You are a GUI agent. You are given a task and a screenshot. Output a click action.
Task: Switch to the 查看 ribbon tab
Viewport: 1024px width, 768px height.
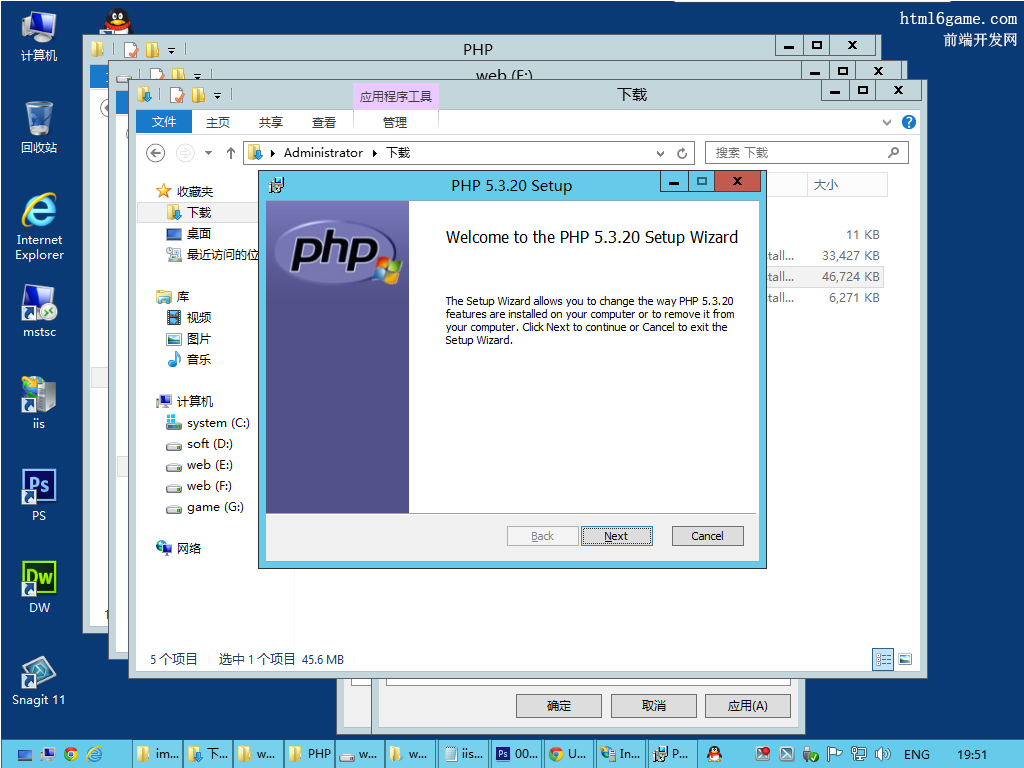coord(323,122)
